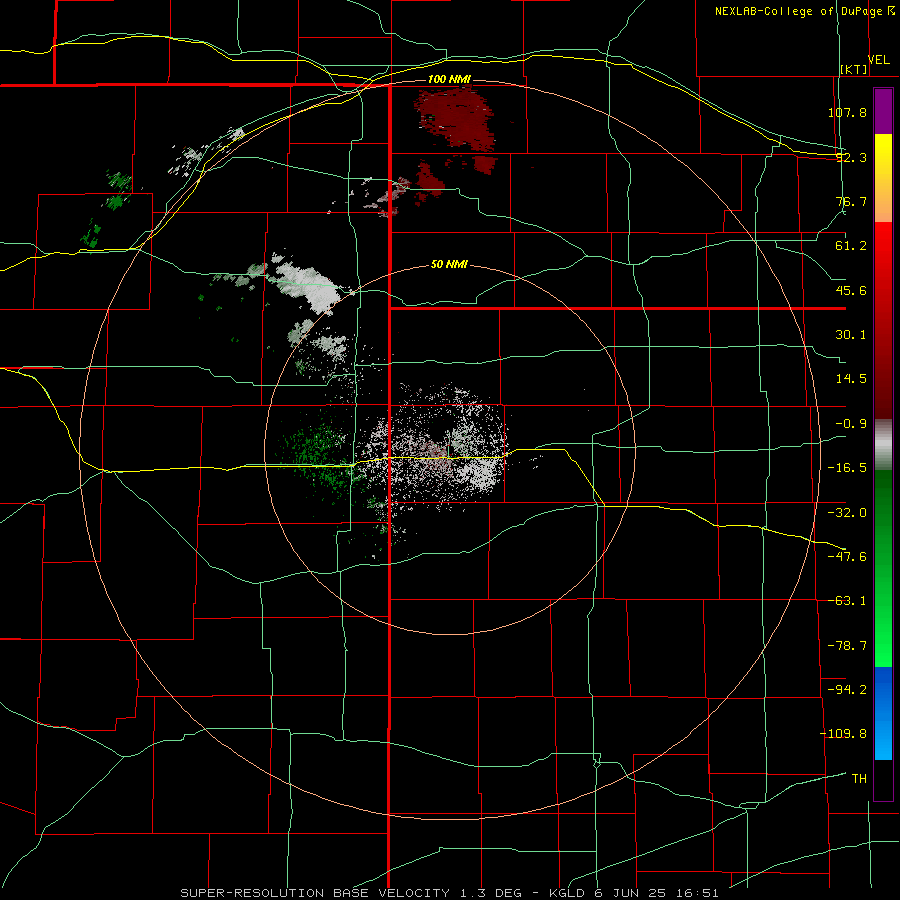Image resolution: width=900 pixels, height=900 pixels.
Task: Click the 30.1 velocity scale value
Action: click(851, 335)
